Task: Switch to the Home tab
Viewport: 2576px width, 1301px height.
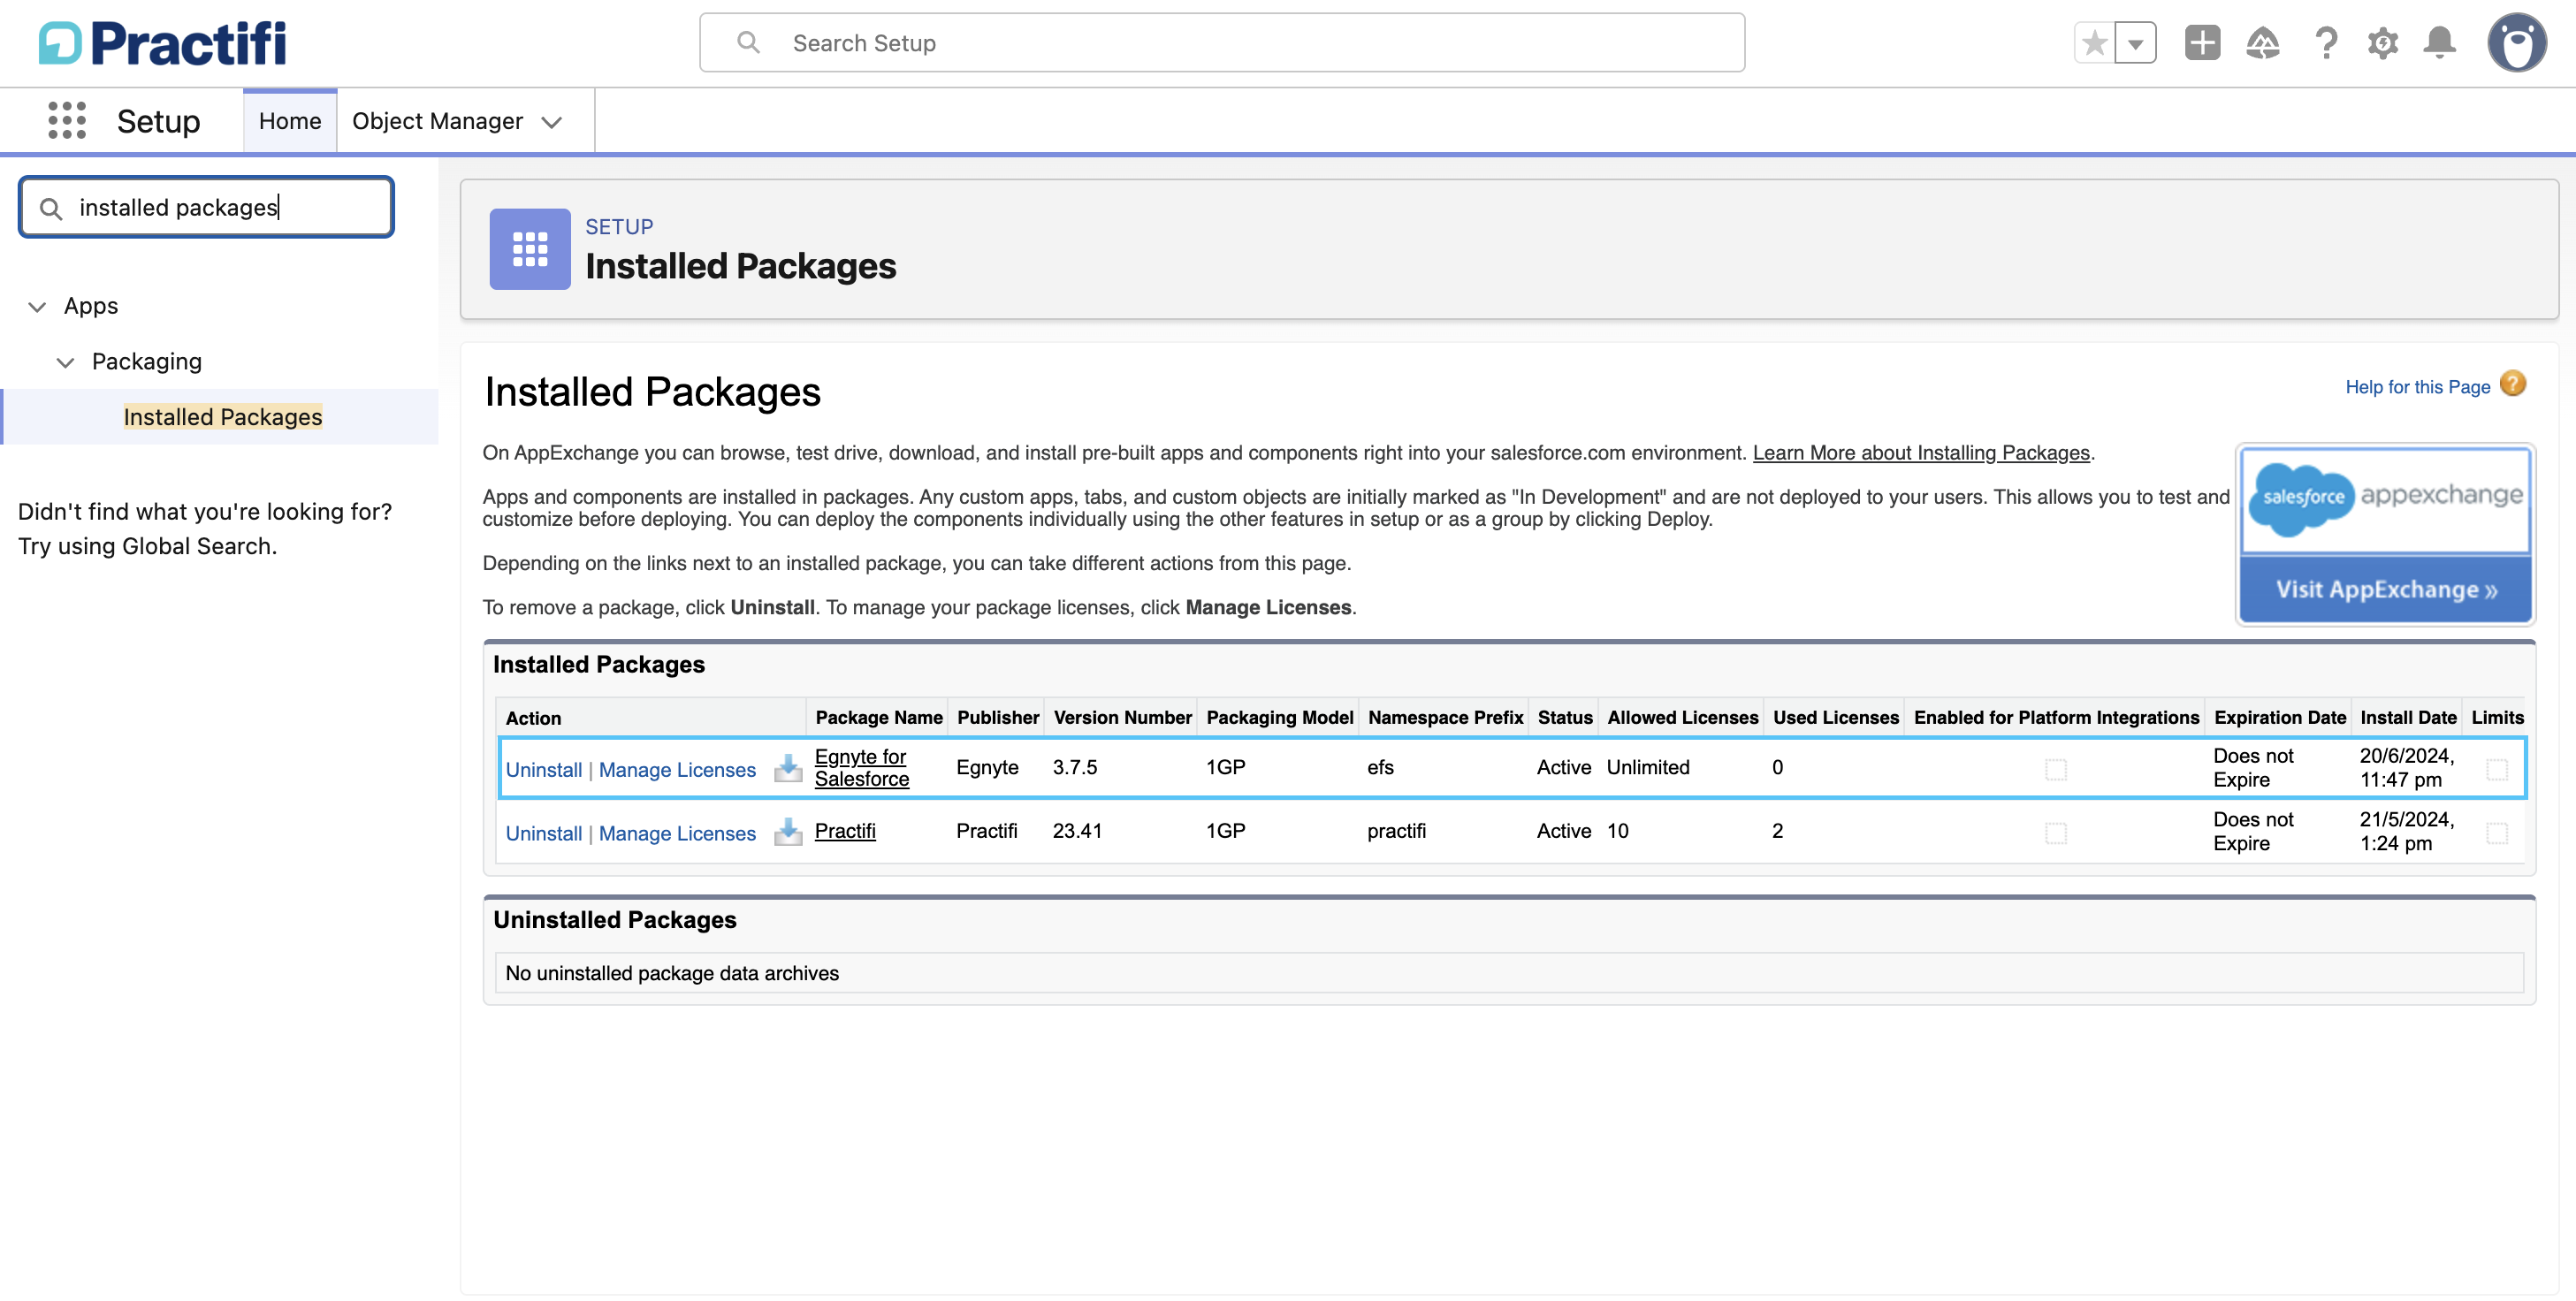Action: [x=290, y=121]
